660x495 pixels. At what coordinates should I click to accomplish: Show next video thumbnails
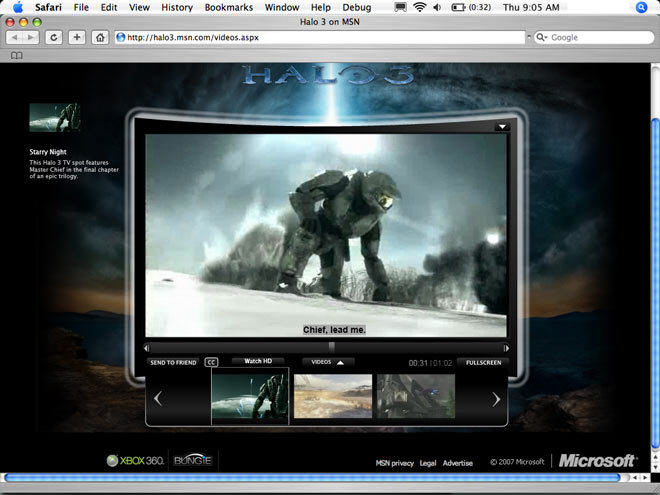pyautogui.click(x=496, y=399)
